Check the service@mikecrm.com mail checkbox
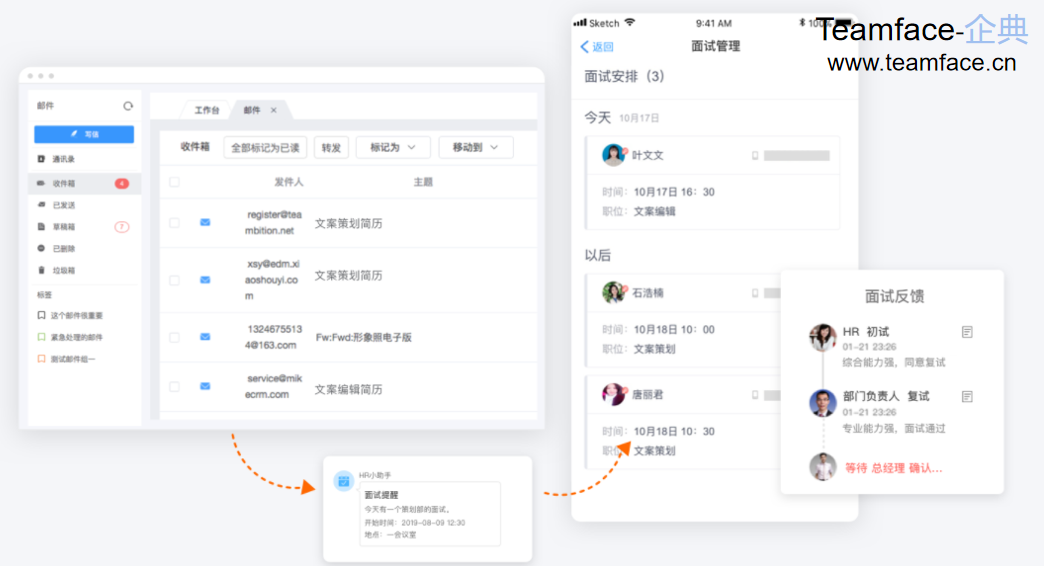This screenshot has height=566, width=1045. pyautogui.click(x=175, y=386)
